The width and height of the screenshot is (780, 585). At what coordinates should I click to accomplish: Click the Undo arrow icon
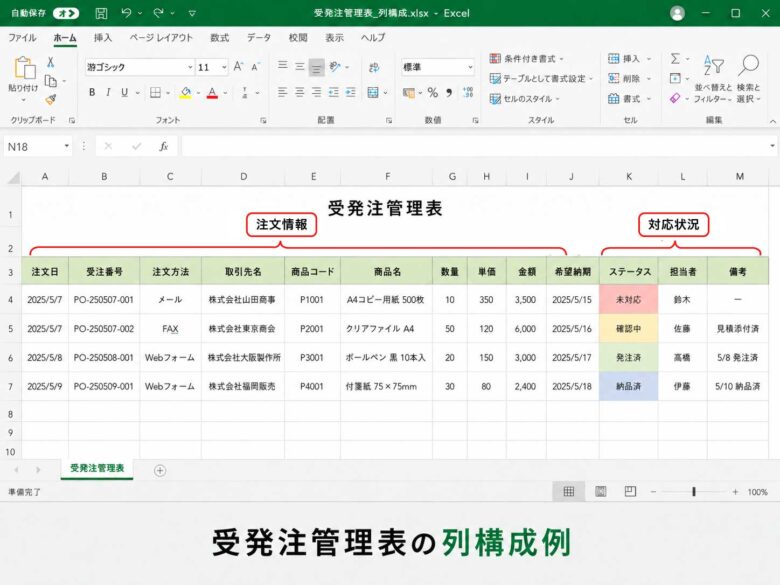click(x=126, y=13)
